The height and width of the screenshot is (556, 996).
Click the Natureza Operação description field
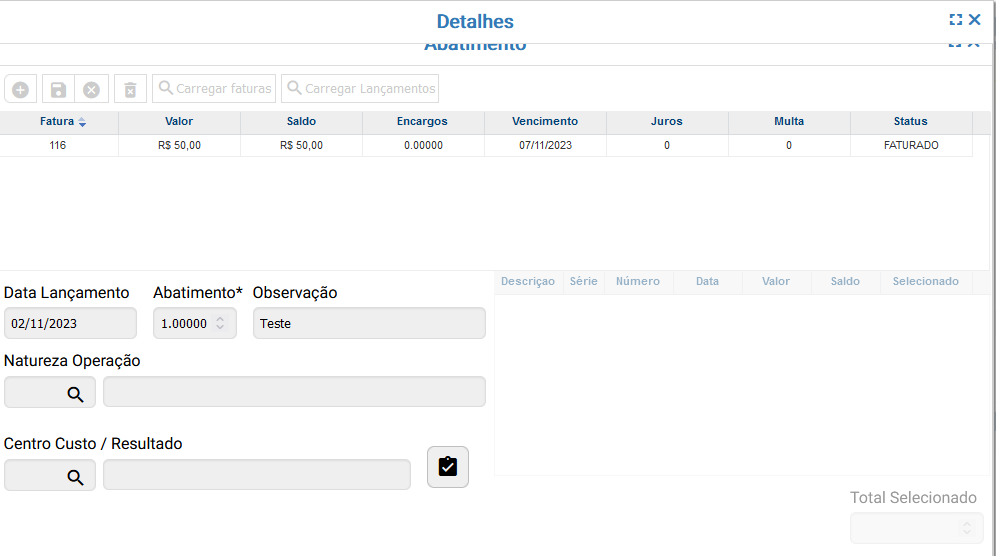(294, 393)
